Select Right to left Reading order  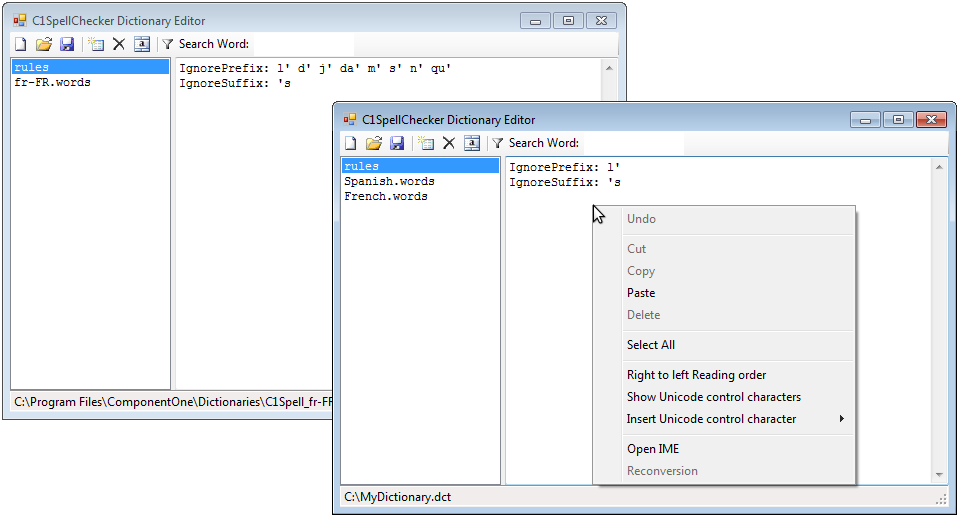pyautogui.click(x=696, y=375)
